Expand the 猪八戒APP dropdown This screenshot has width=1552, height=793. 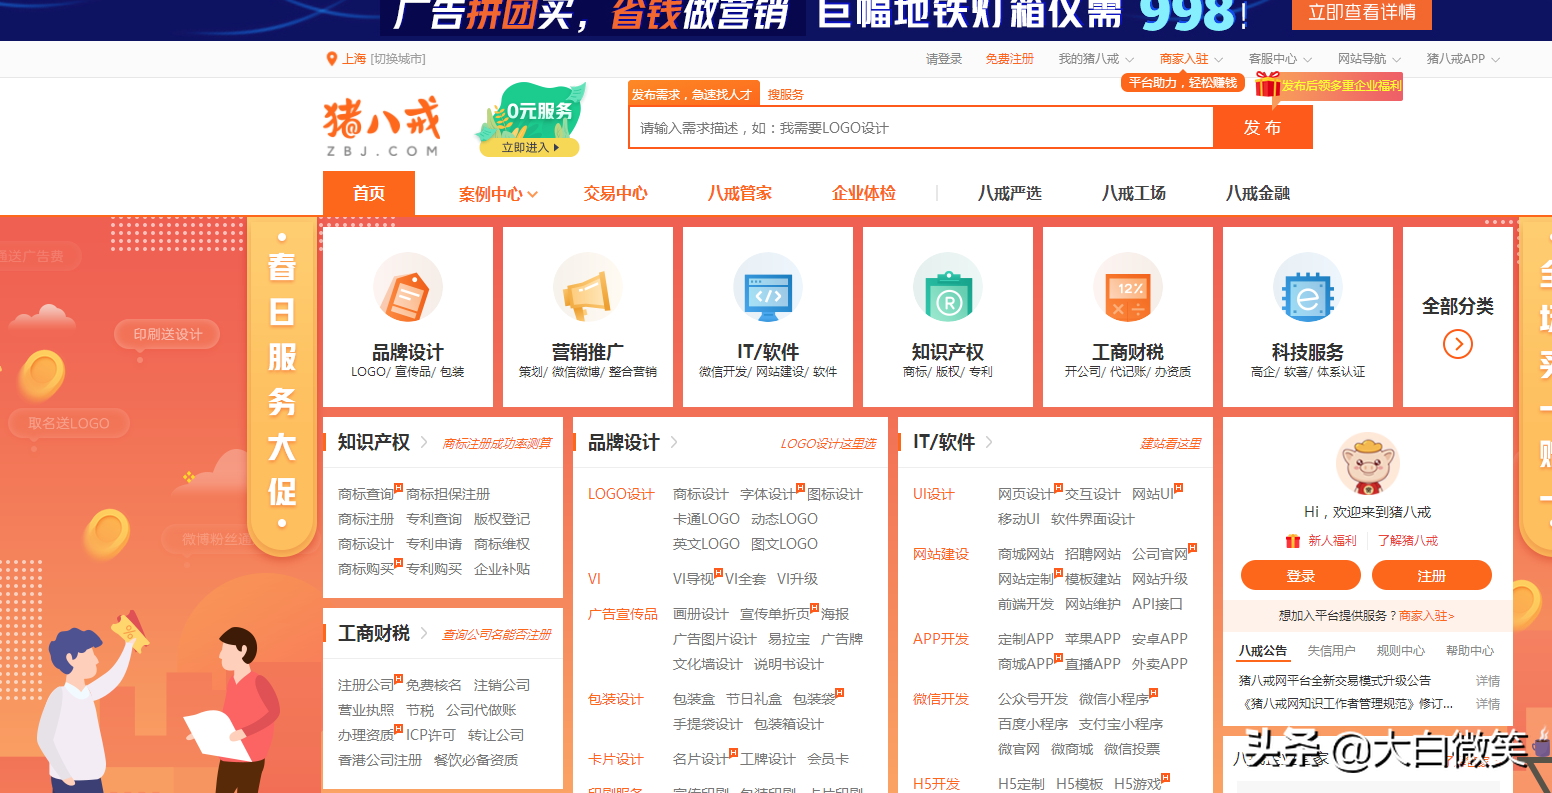point(1463,59)
